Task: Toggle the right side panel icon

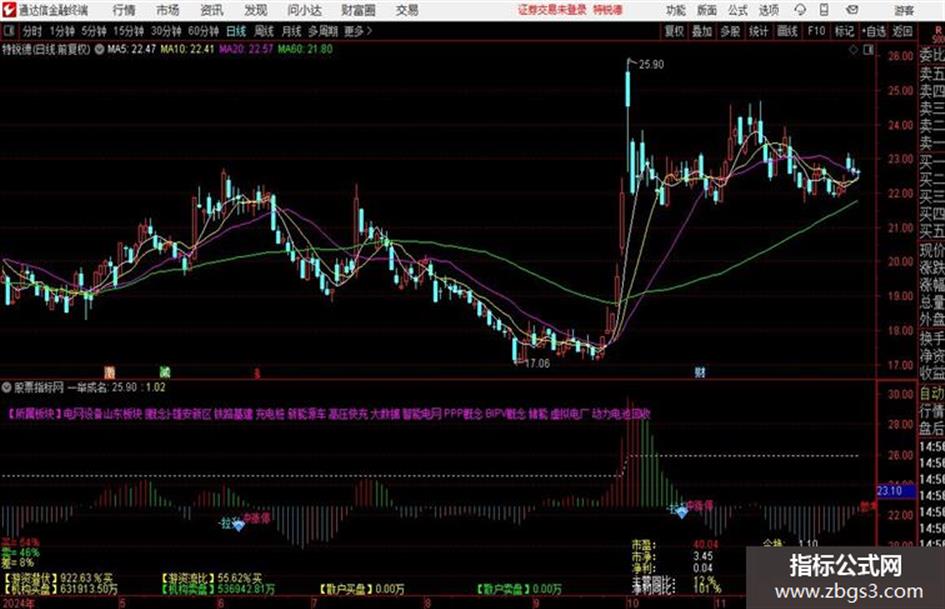Action: tap(868, 50)
